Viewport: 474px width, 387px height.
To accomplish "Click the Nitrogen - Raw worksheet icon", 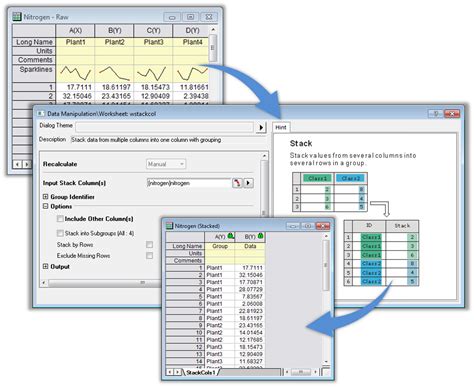I will click(x=17, y=17).
